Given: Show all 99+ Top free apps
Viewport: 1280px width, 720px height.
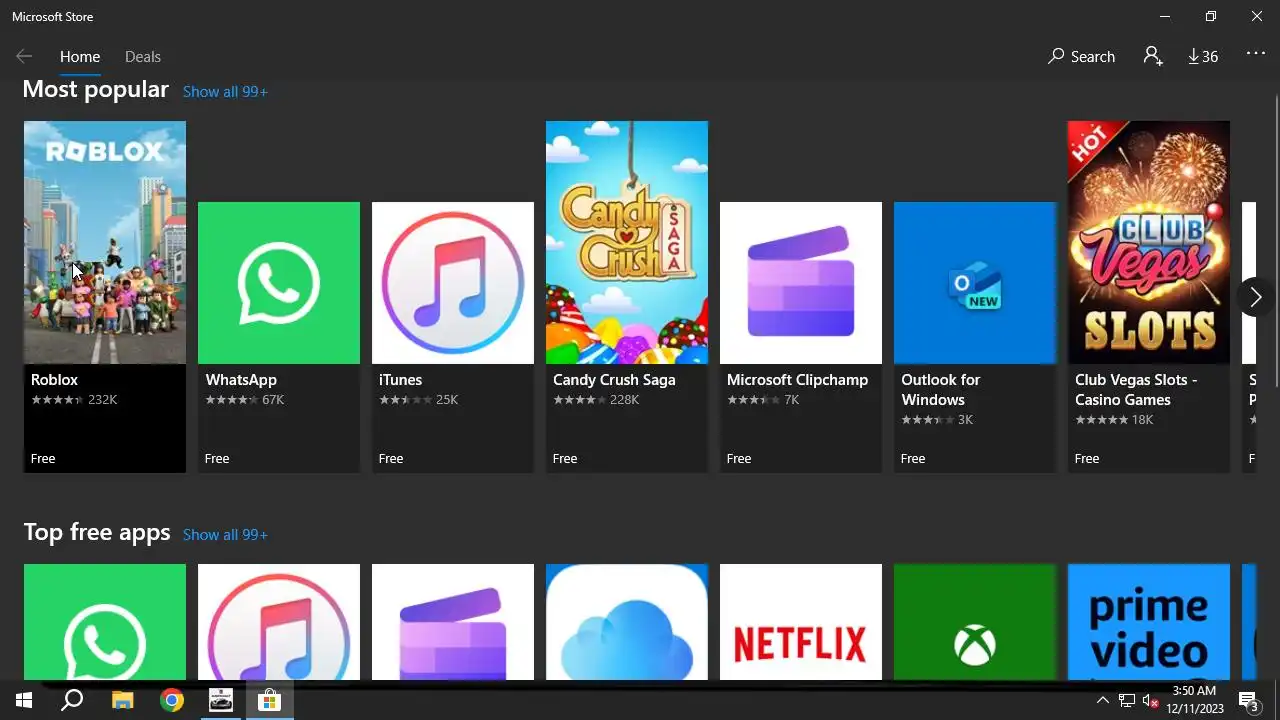Looking at the screenshot, I should coord(225,535).
